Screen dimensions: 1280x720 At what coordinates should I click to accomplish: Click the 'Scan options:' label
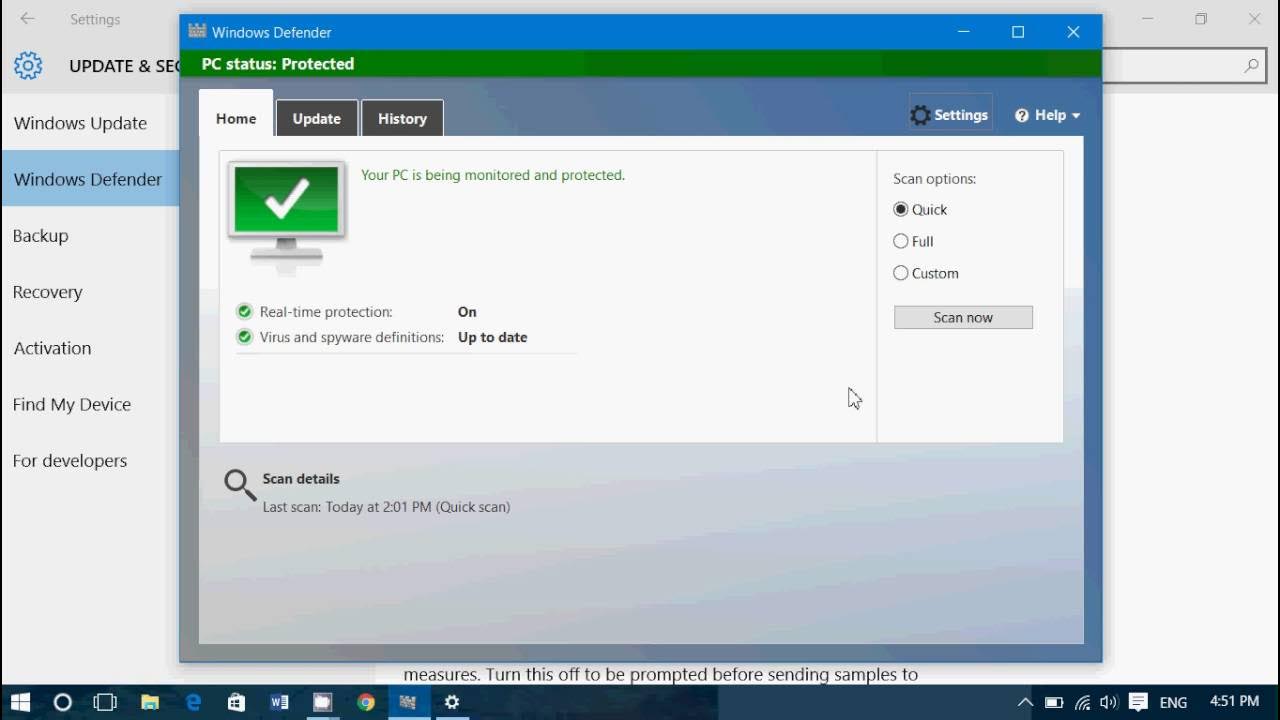coord(934,179)
